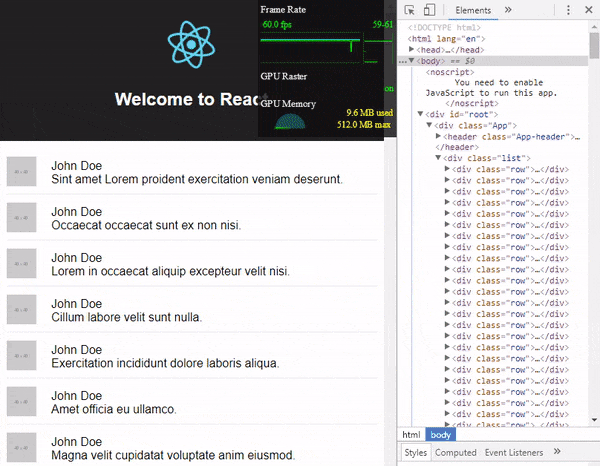
Task: Click the avatar beside Lorem in occaecat row
Action: pyautogui.click(x=21, y=263)
